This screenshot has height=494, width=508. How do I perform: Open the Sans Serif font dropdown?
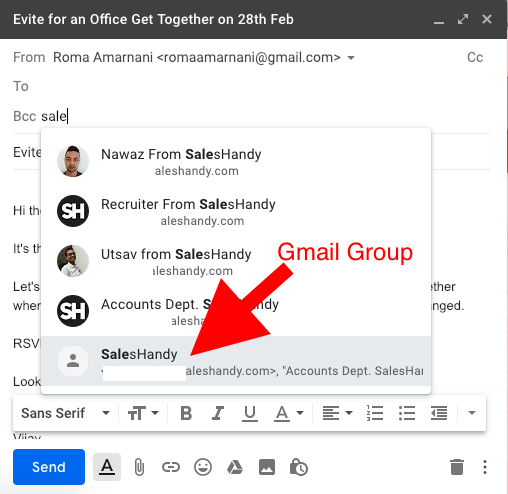(x=65, y=413)
